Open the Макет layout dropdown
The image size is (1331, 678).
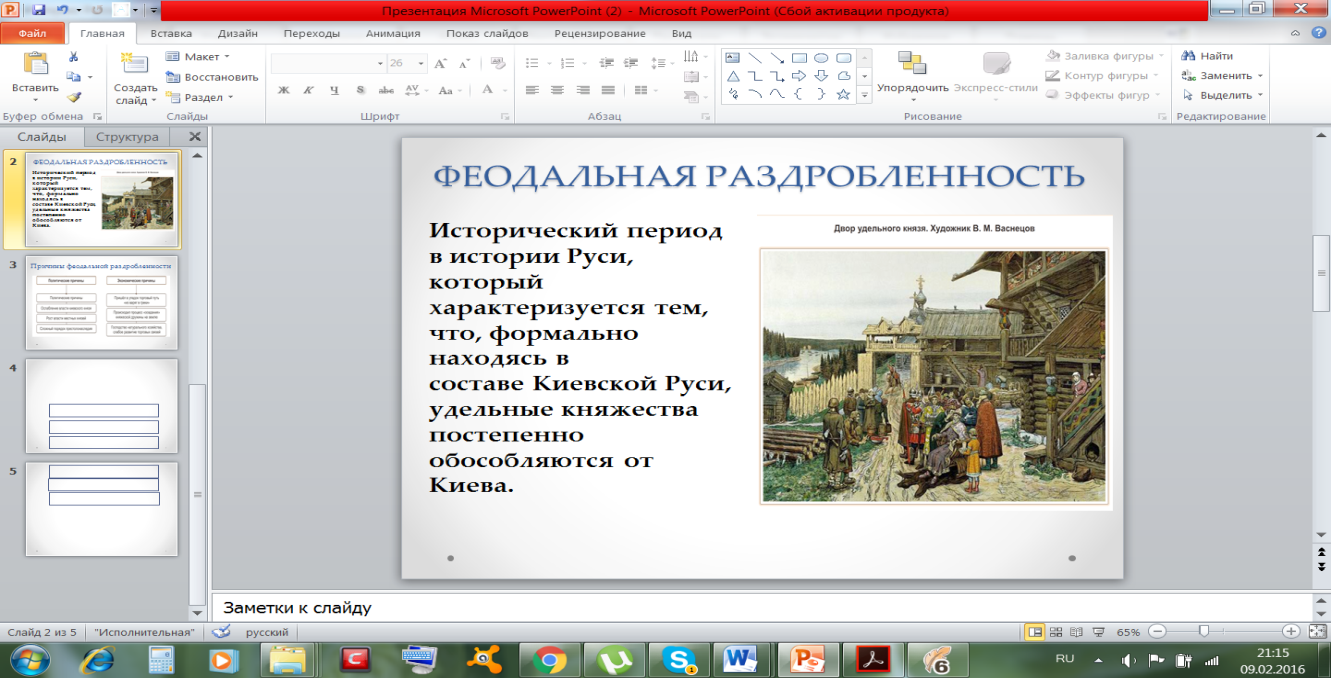(x=198, y=57)
